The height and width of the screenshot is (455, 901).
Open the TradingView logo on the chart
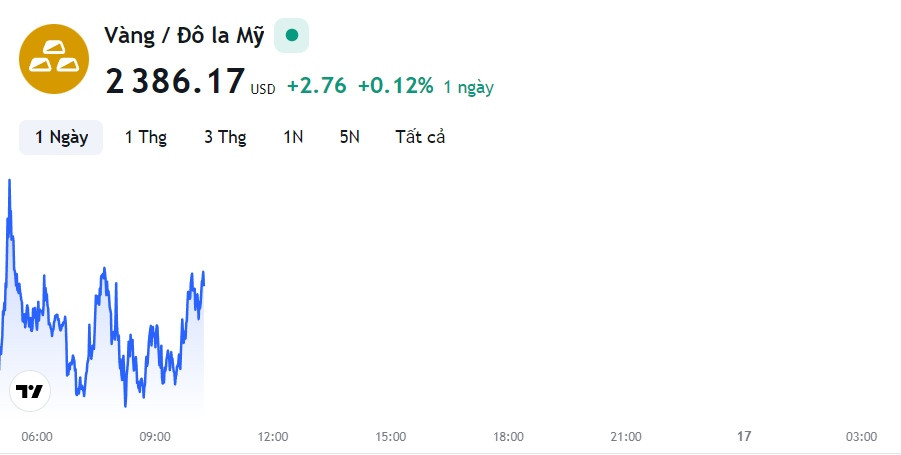pyautogui.click(x=30, y=391)
